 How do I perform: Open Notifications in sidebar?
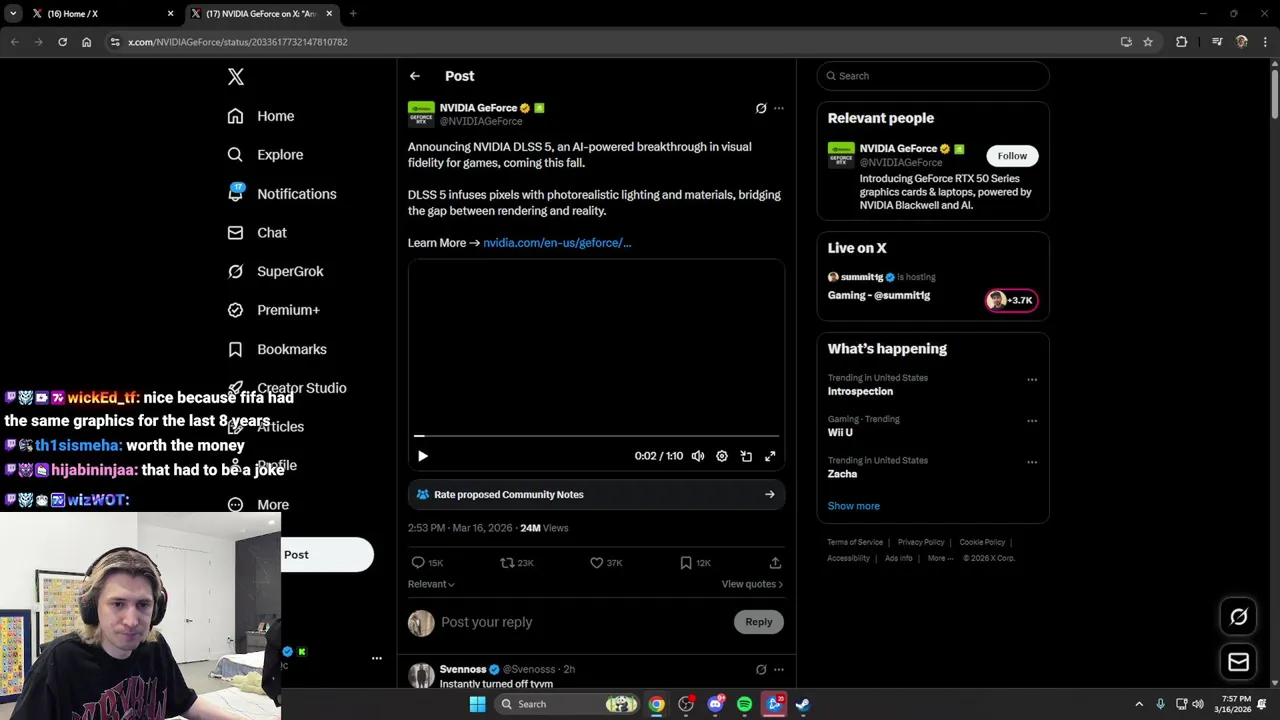282,194
